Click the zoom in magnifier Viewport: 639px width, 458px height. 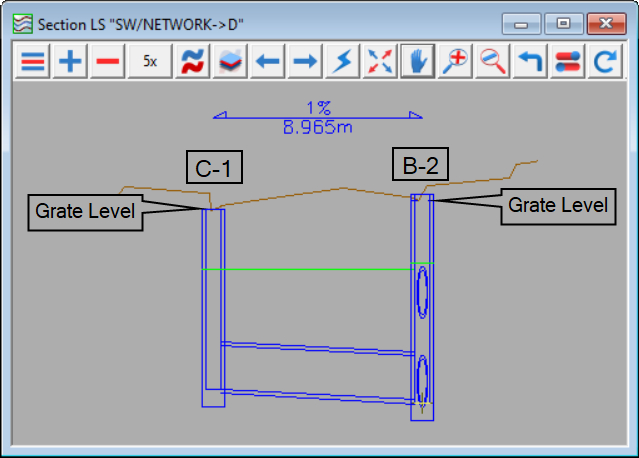point(455,61)
